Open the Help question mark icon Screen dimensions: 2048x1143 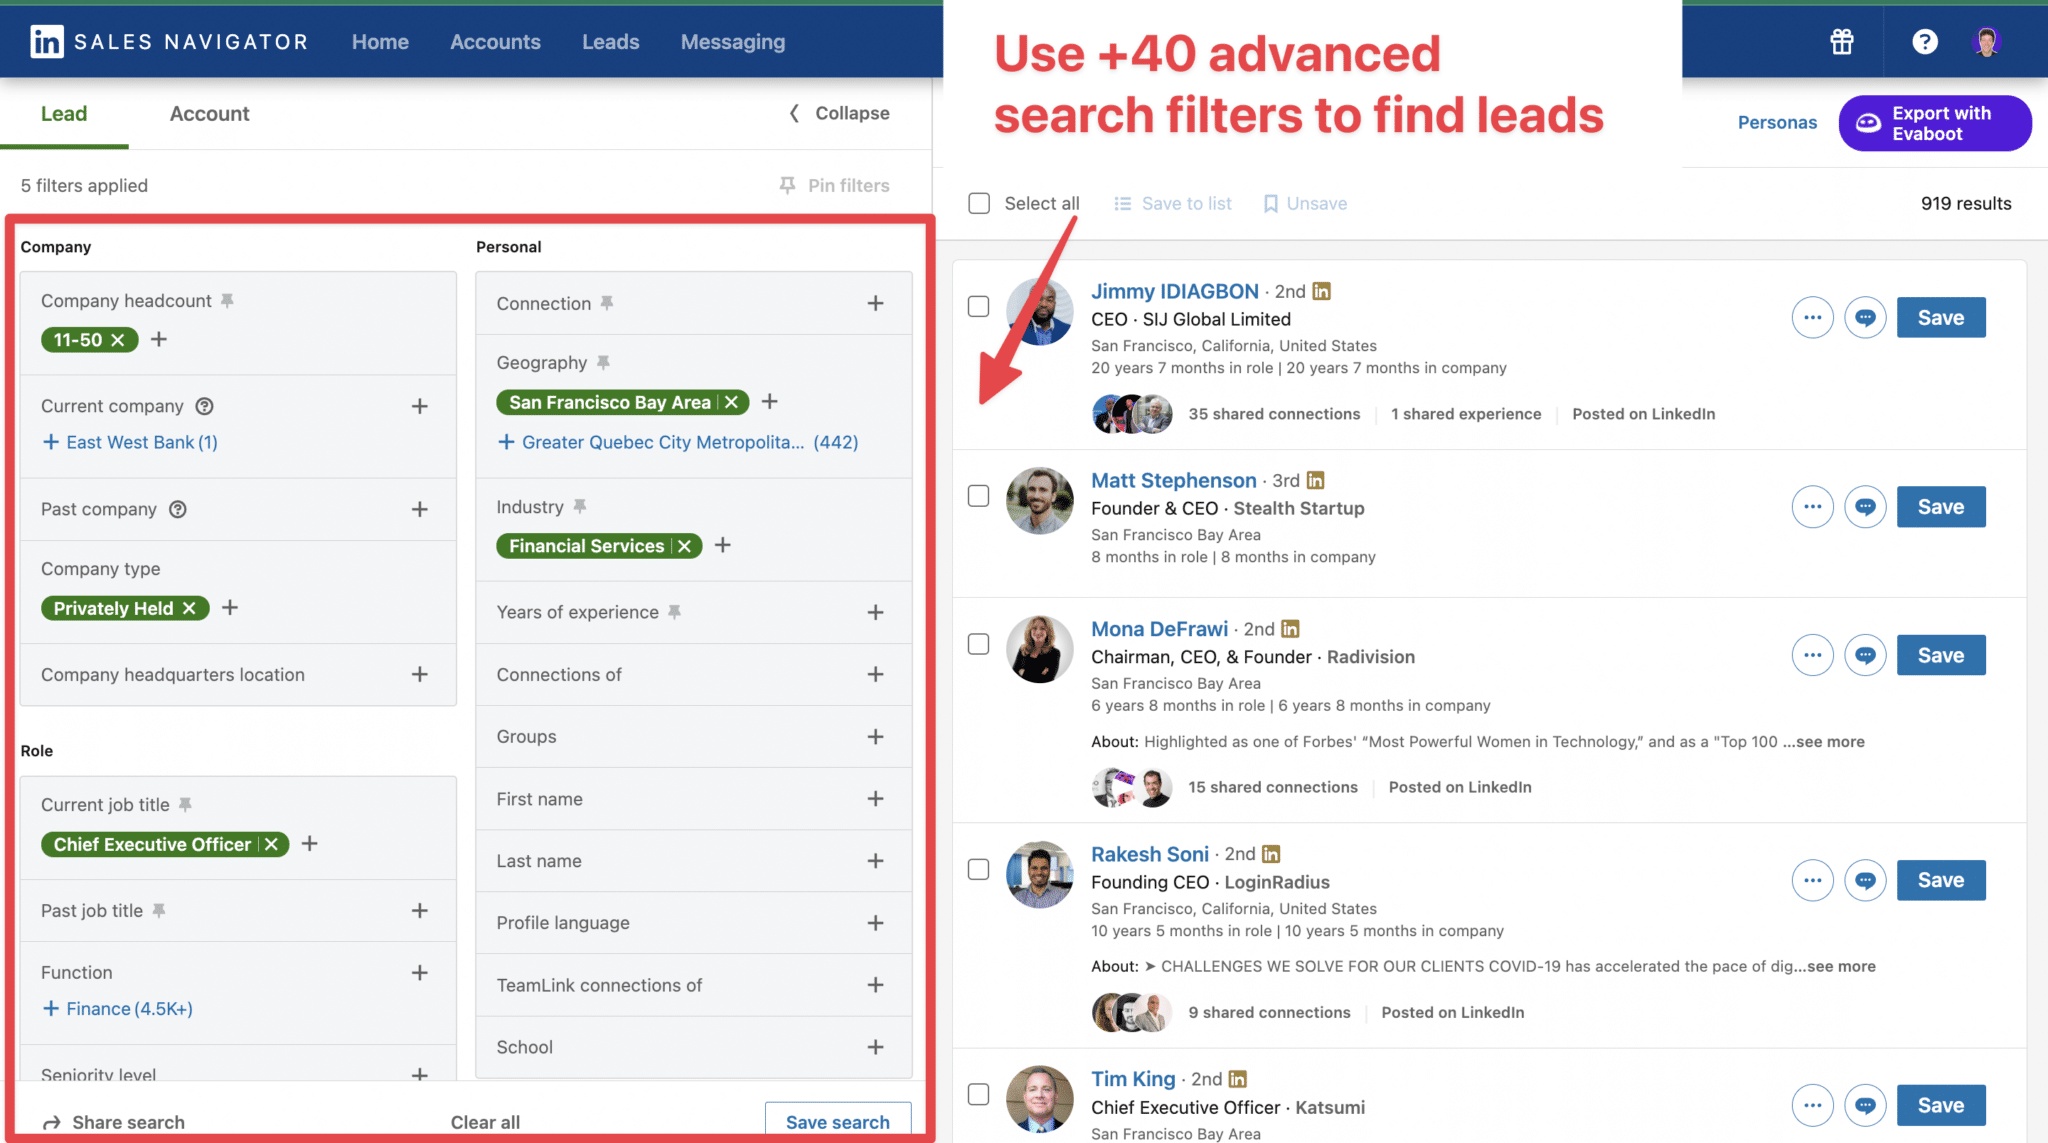[x=1923, y=41]
